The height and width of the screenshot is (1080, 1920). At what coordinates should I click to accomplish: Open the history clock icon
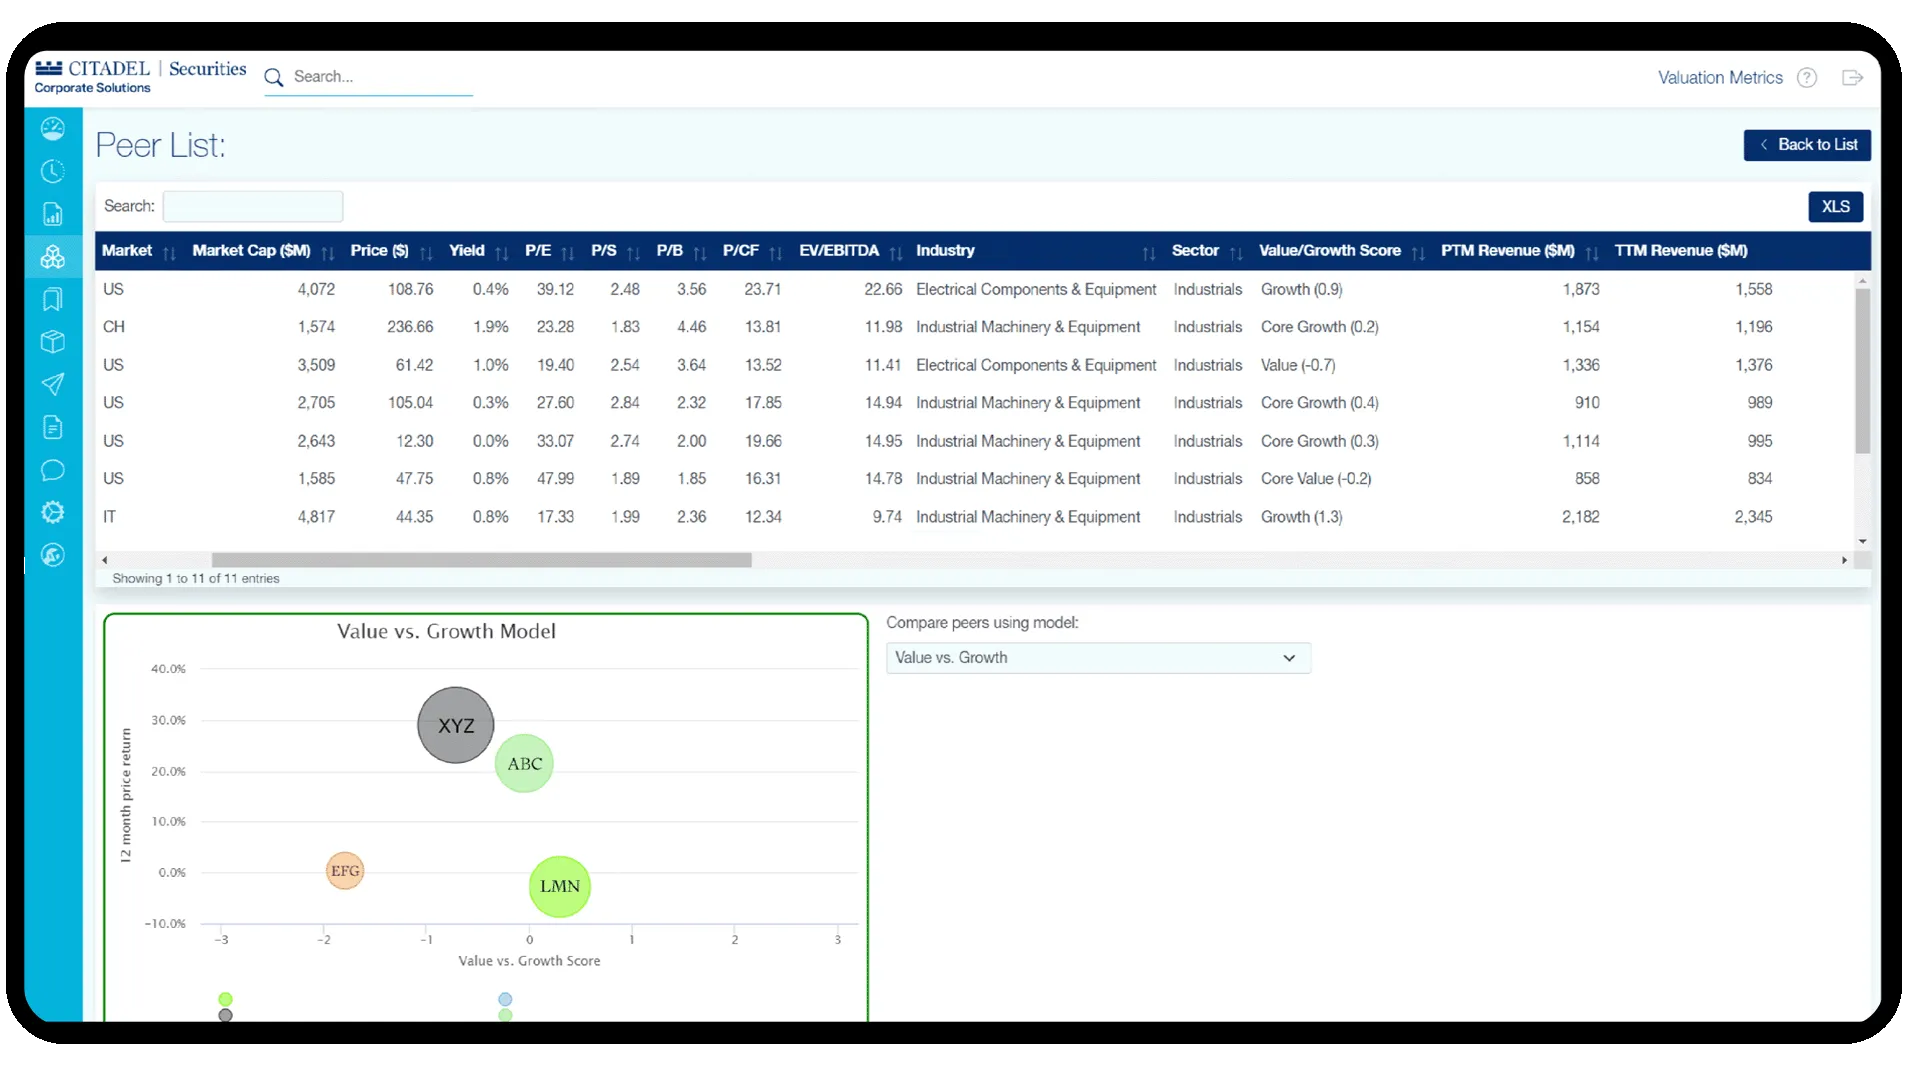click(x=53, y=171)
